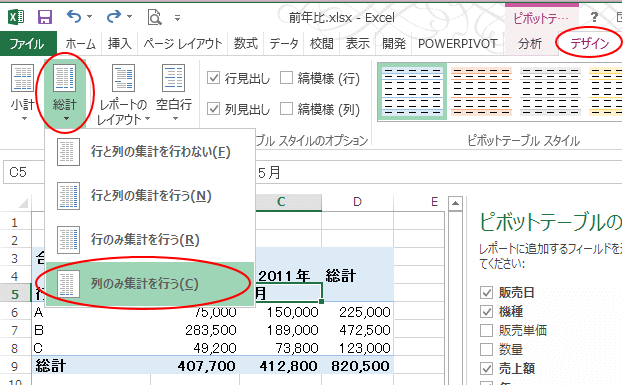
Task: Select column C header
Action: 281,202
